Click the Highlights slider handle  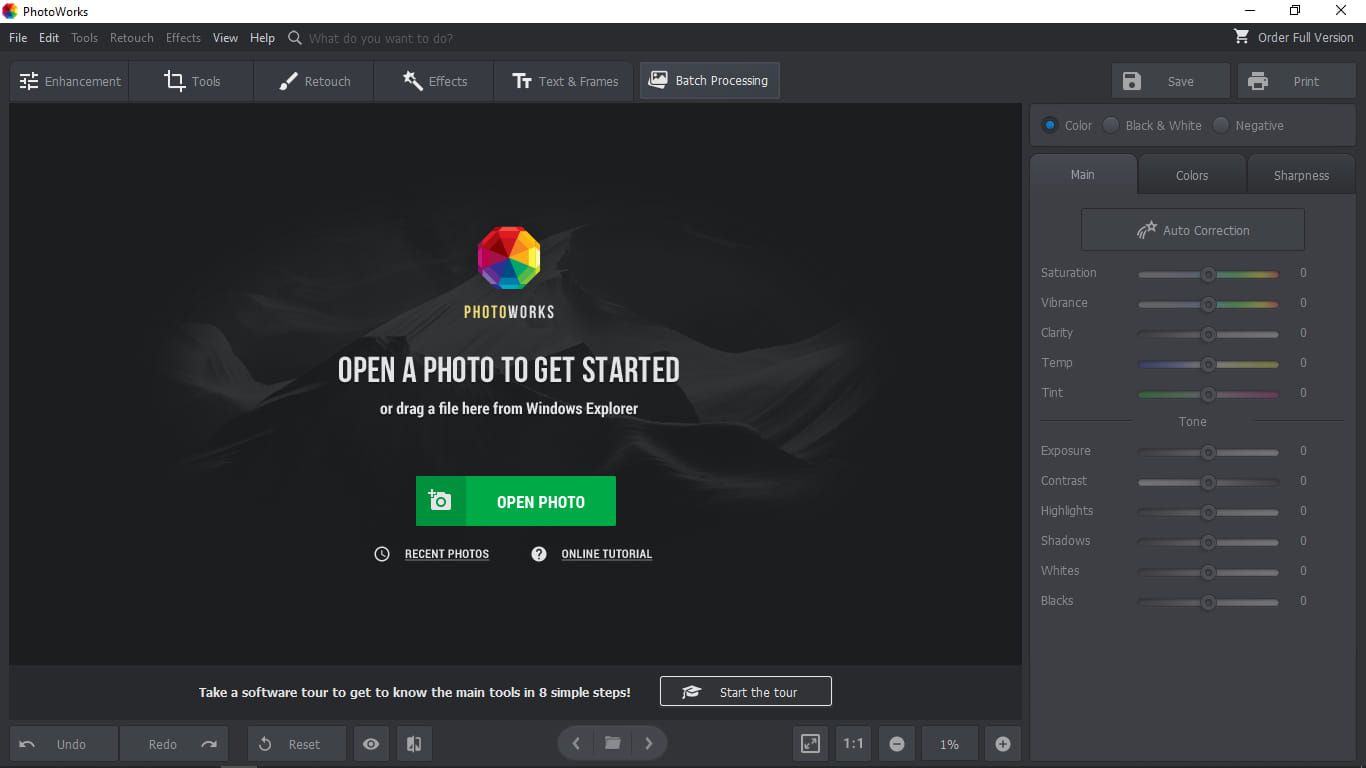[x=1208, y=512]
